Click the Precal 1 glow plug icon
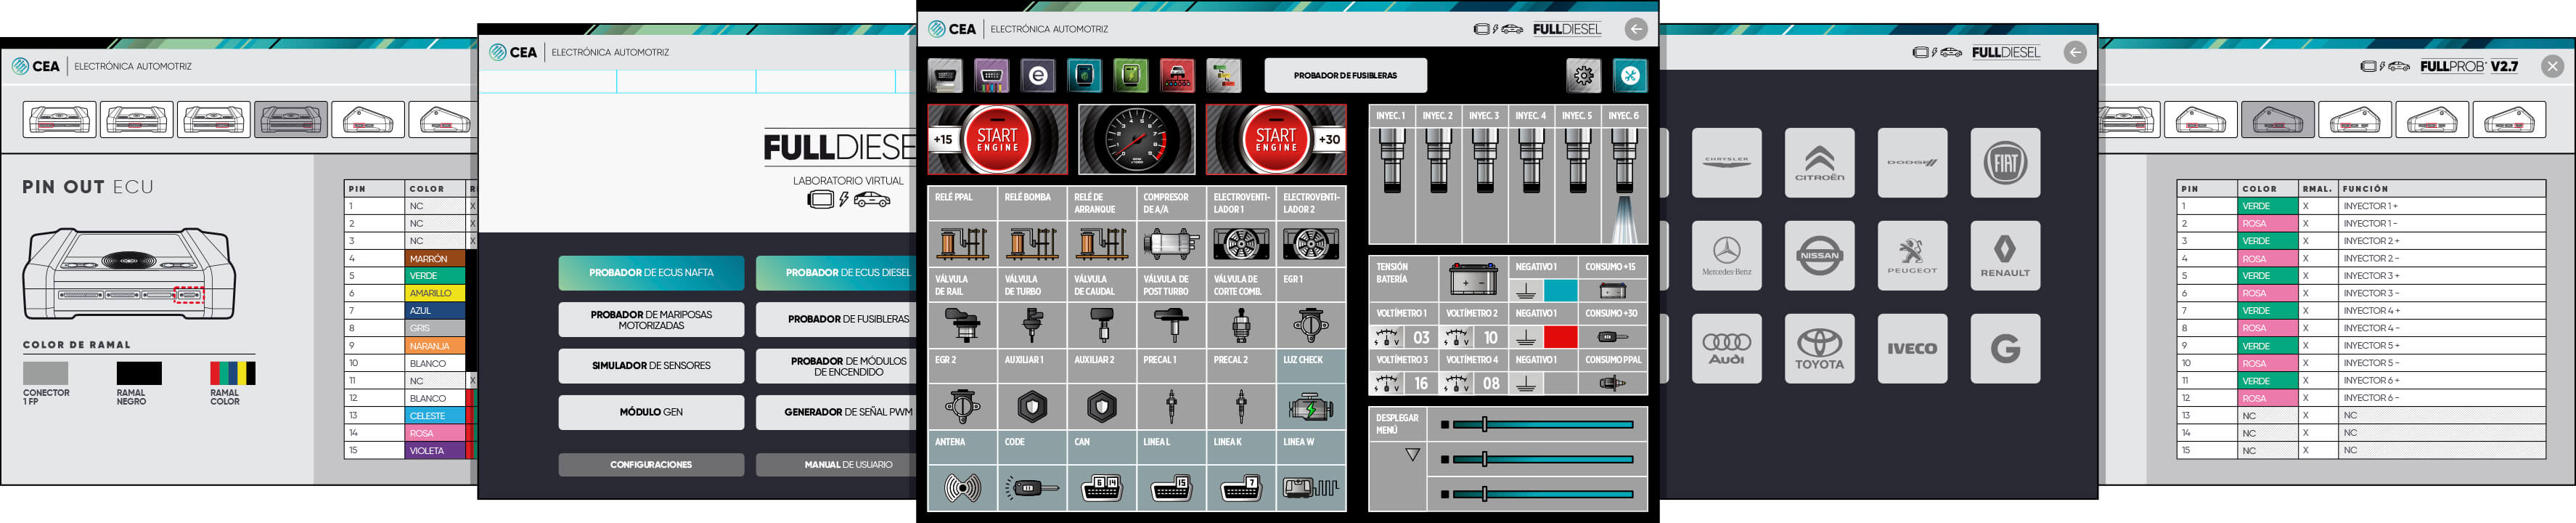This screenshot has height=523, width=2576. coord(1171,407)
